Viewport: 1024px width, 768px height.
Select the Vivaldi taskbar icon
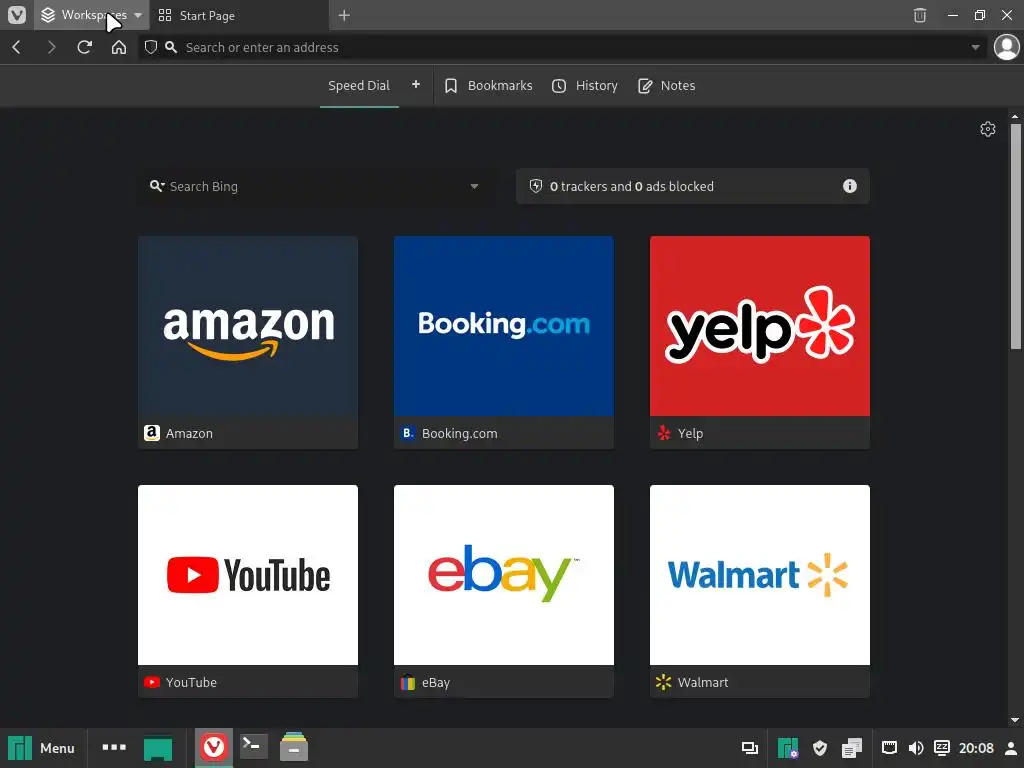214,747
